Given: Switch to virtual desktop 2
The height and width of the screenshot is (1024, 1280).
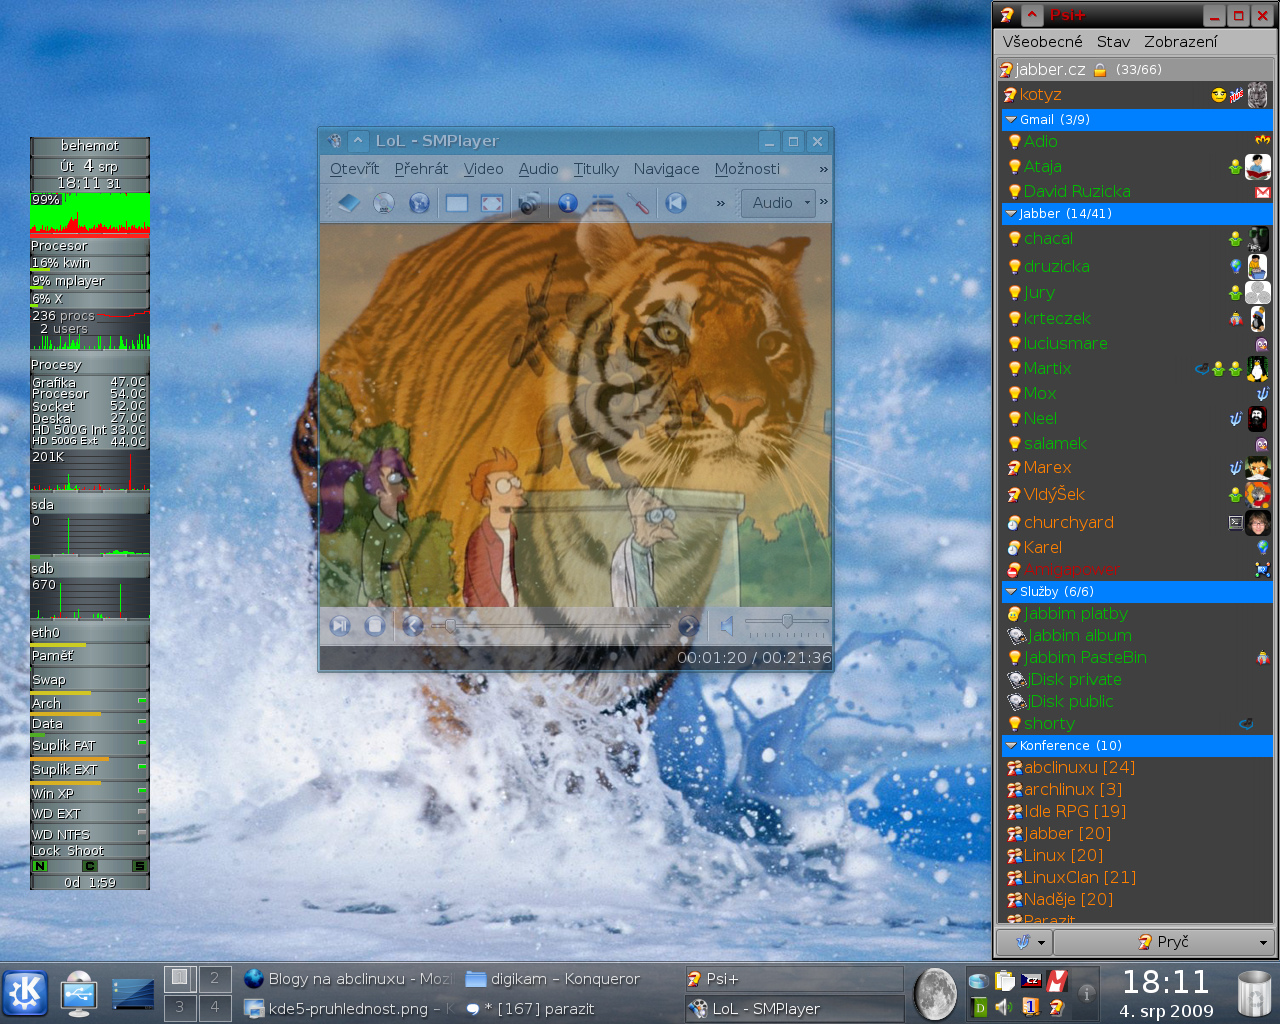Looking at the screenshot, I should [214, 978].
